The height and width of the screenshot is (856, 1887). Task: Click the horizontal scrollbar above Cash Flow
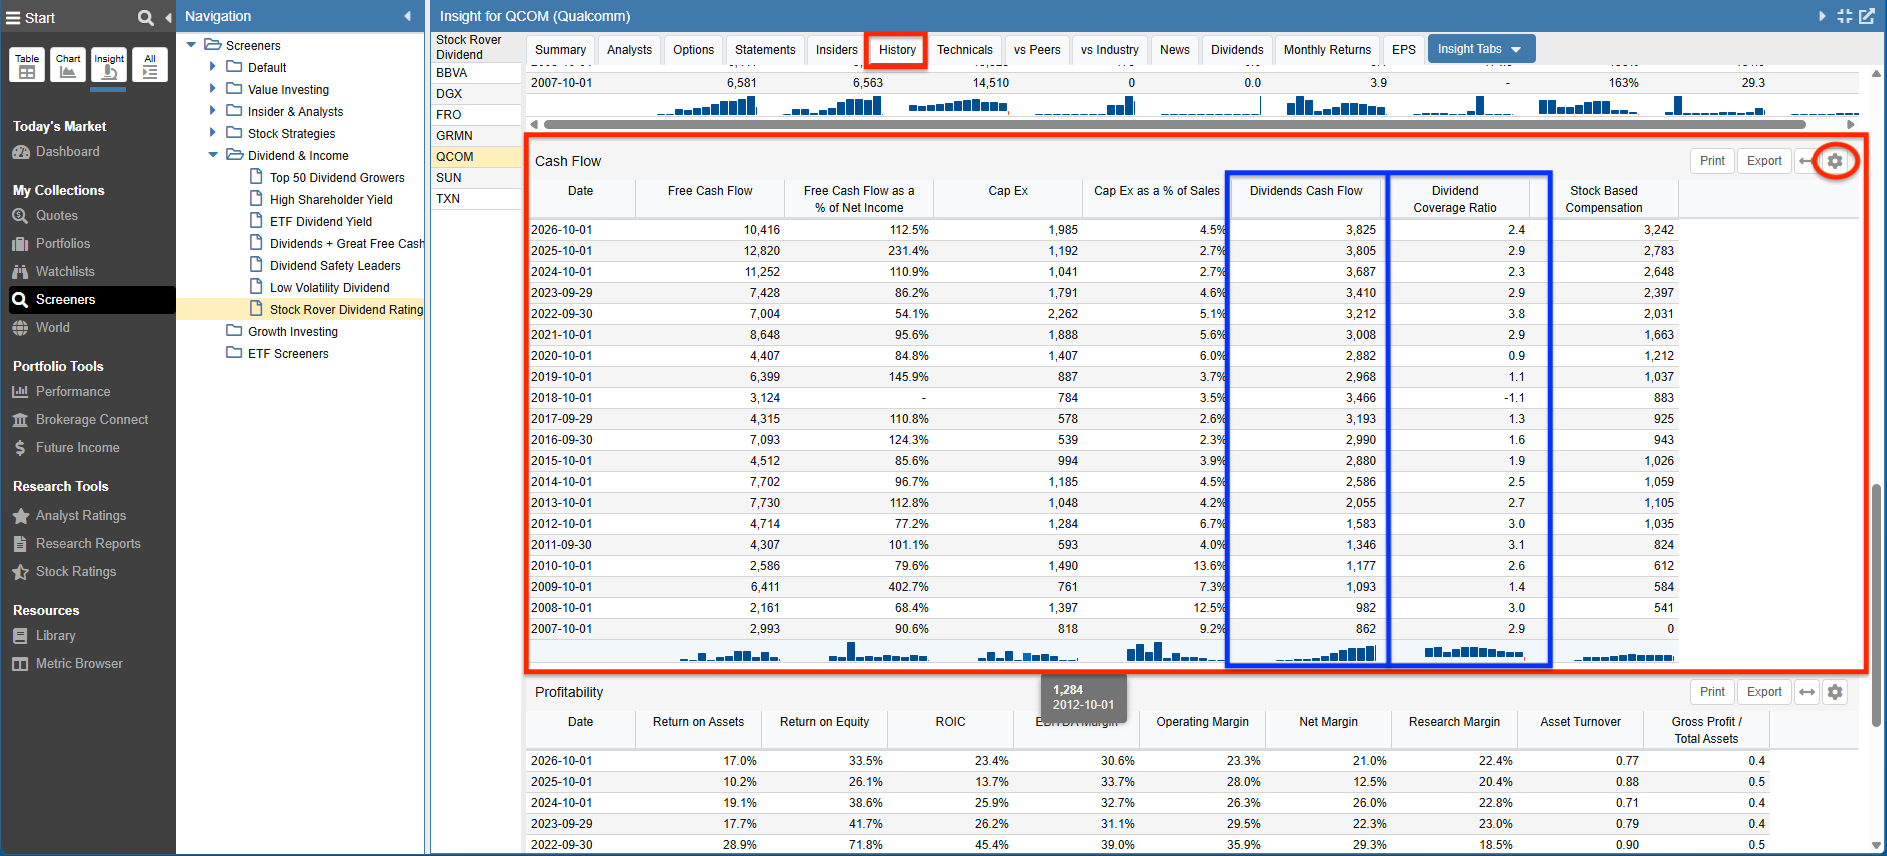coord(1175,125)
